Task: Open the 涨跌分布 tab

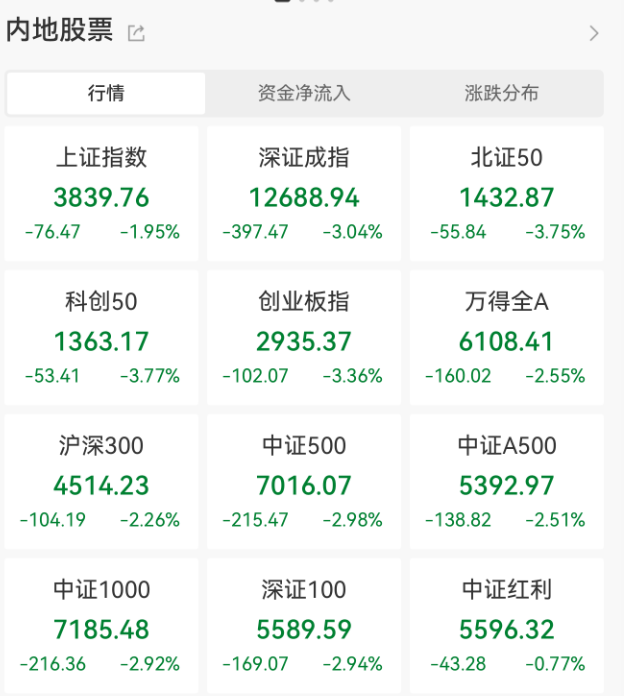Action: pos(502,93)
